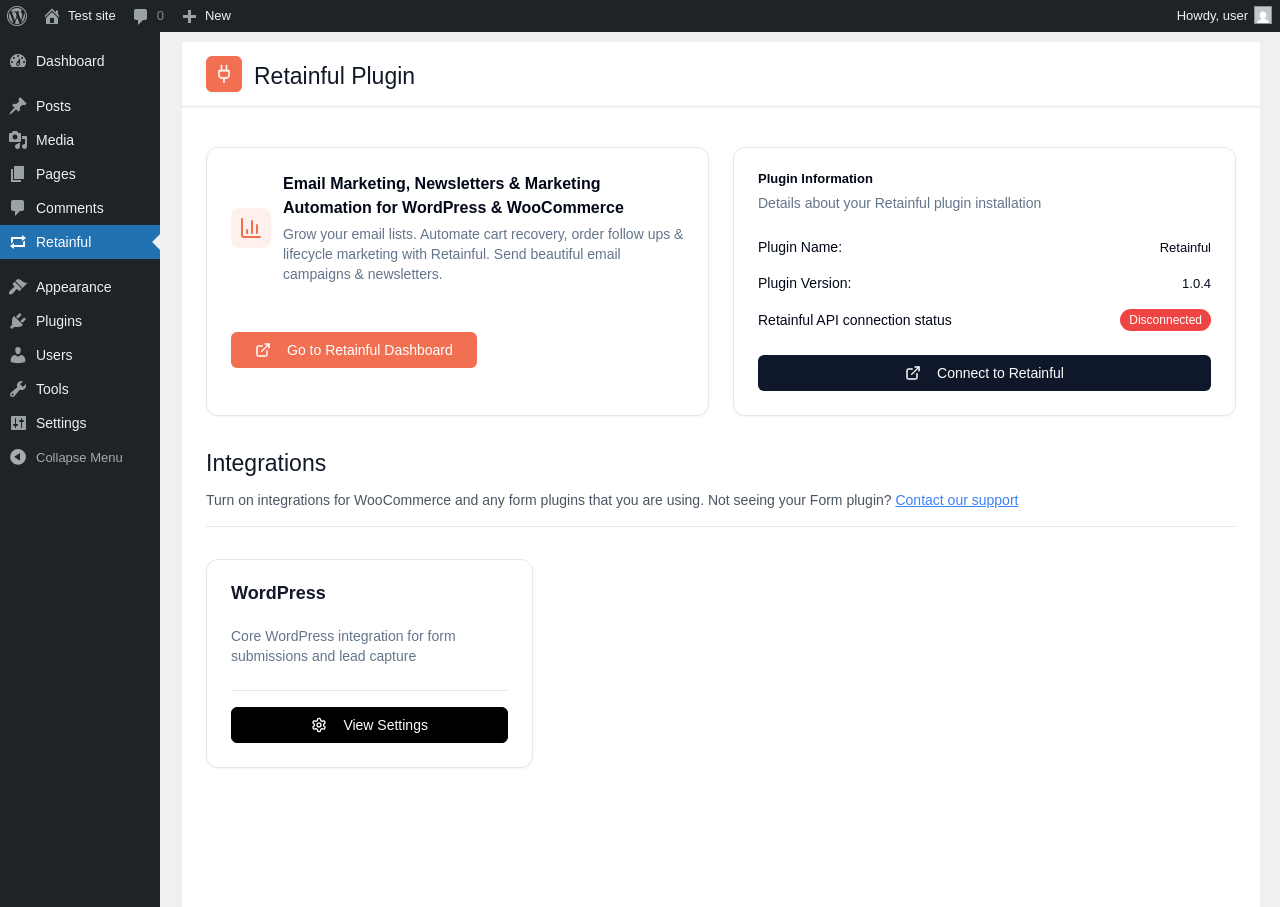This screenshot has width=1280, height=907.
Task: Click the Dashboard gauge icon
Action: 18,61
